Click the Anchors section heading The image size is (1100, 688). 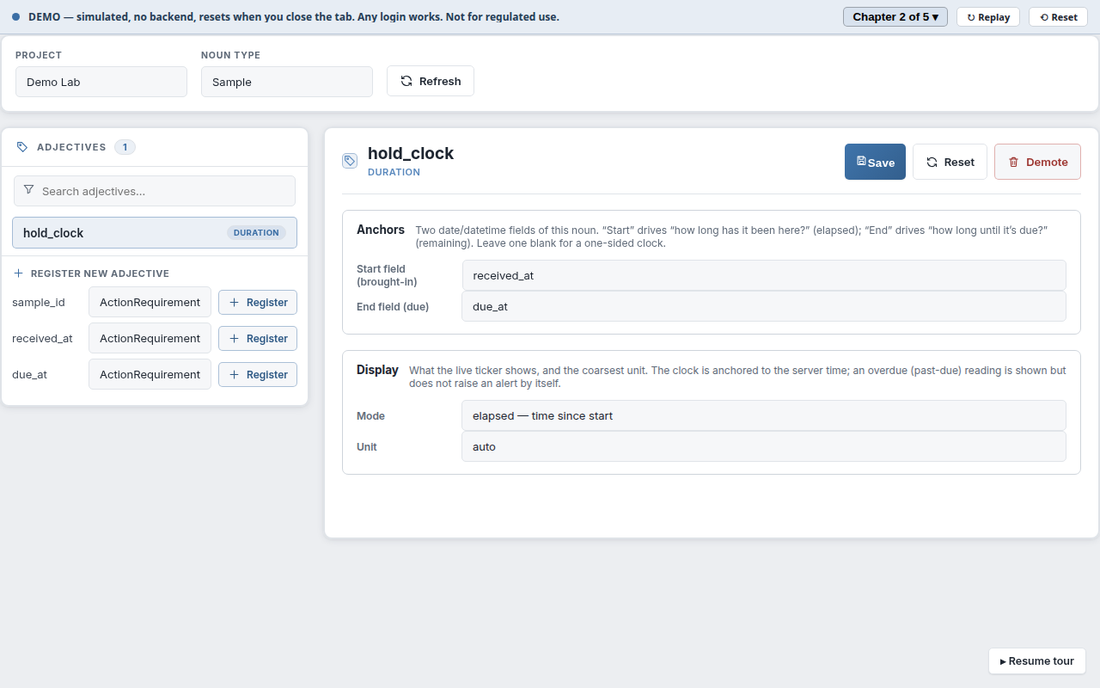pos(380,229)
